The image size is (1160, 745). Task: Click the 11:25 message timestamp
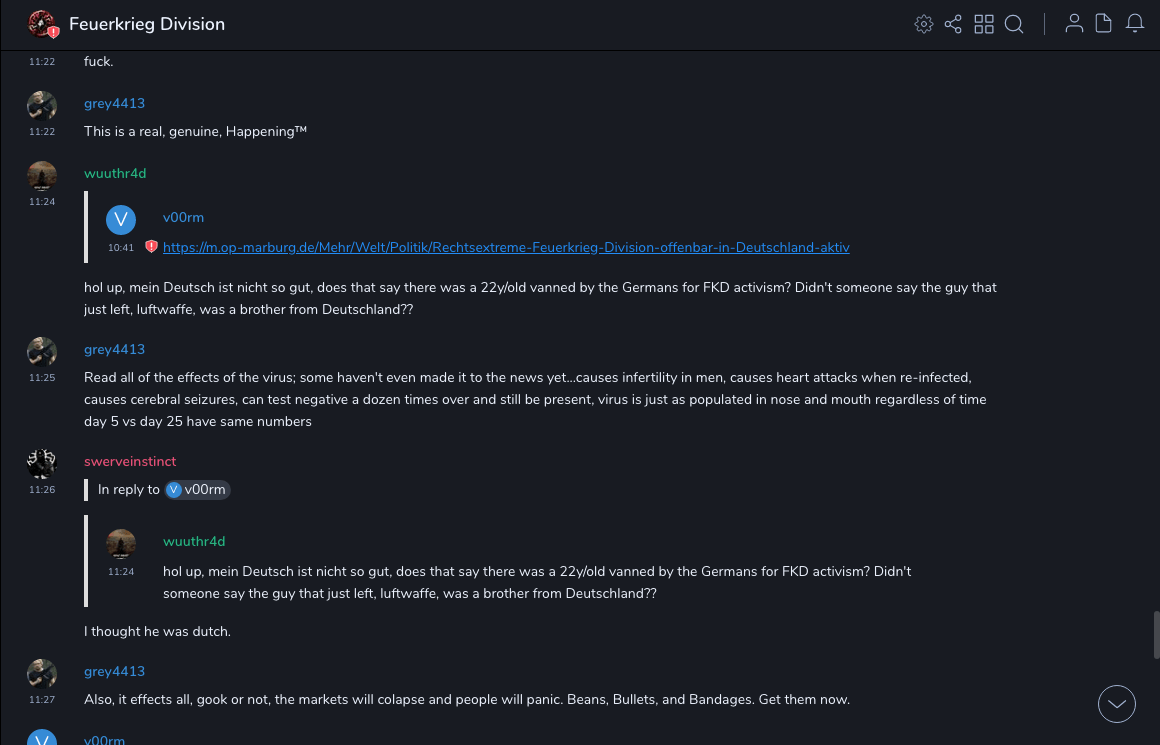tap(42, 378)
